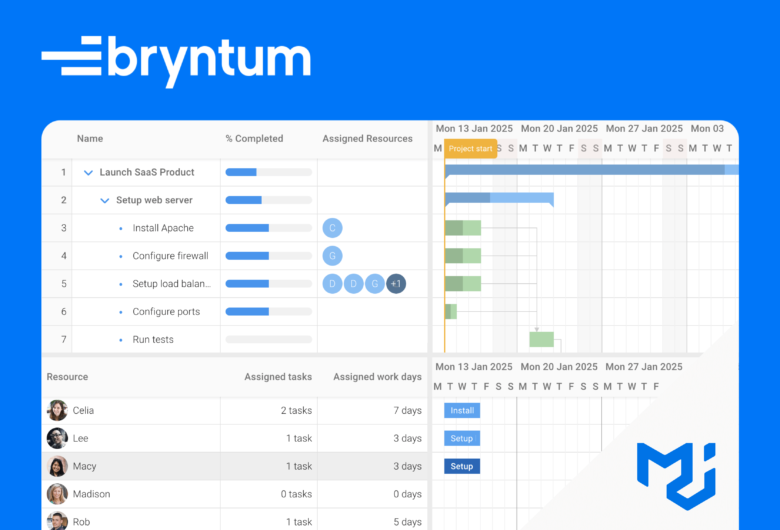Click the Bryntum logo
This screenshot has height=530, width=780.
pos(176,61)
